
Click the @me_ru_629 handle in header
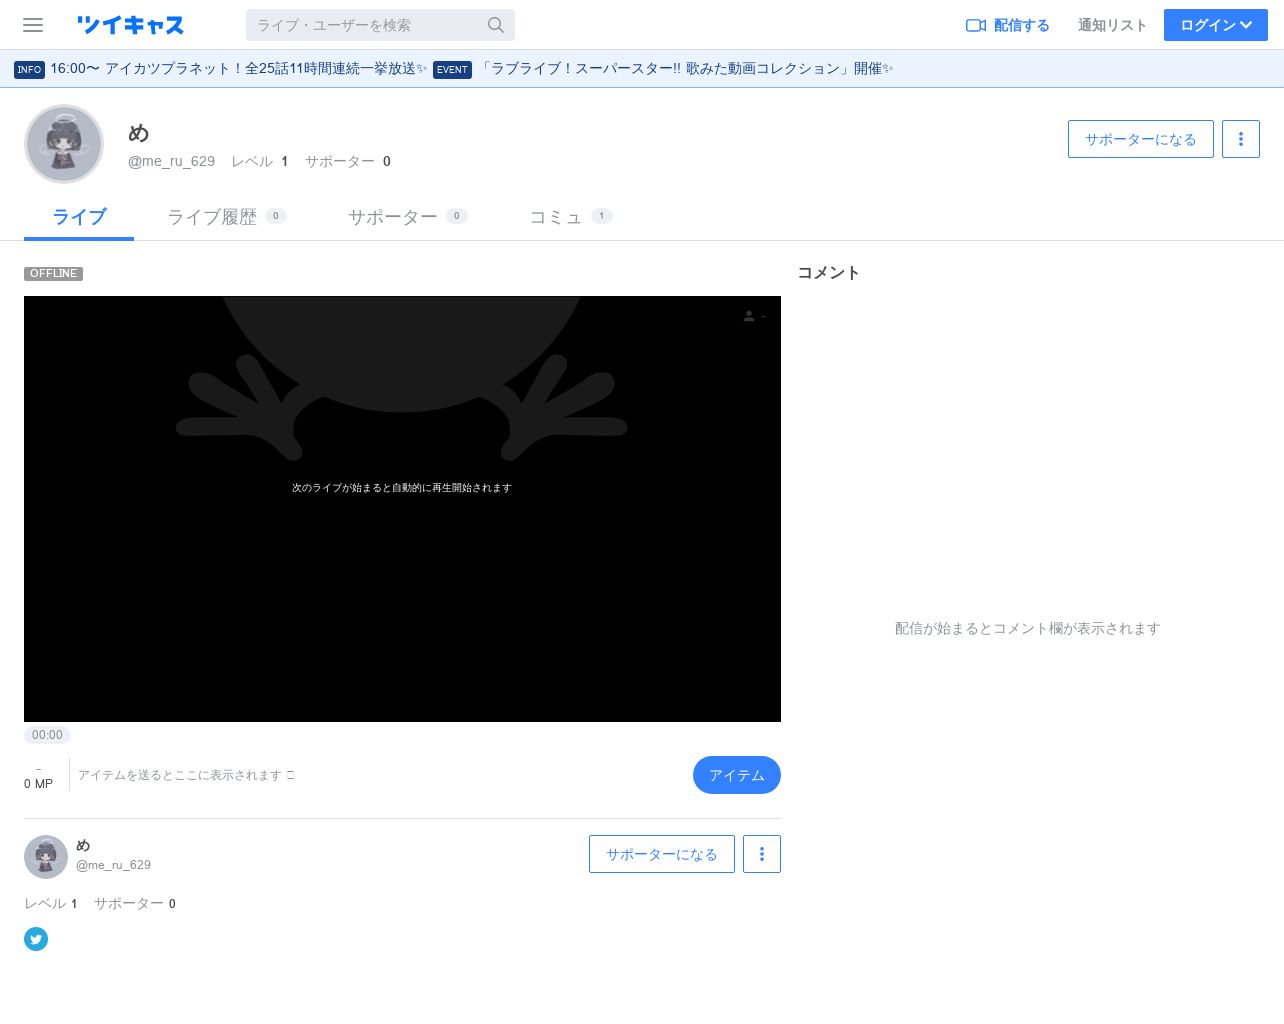171,161
